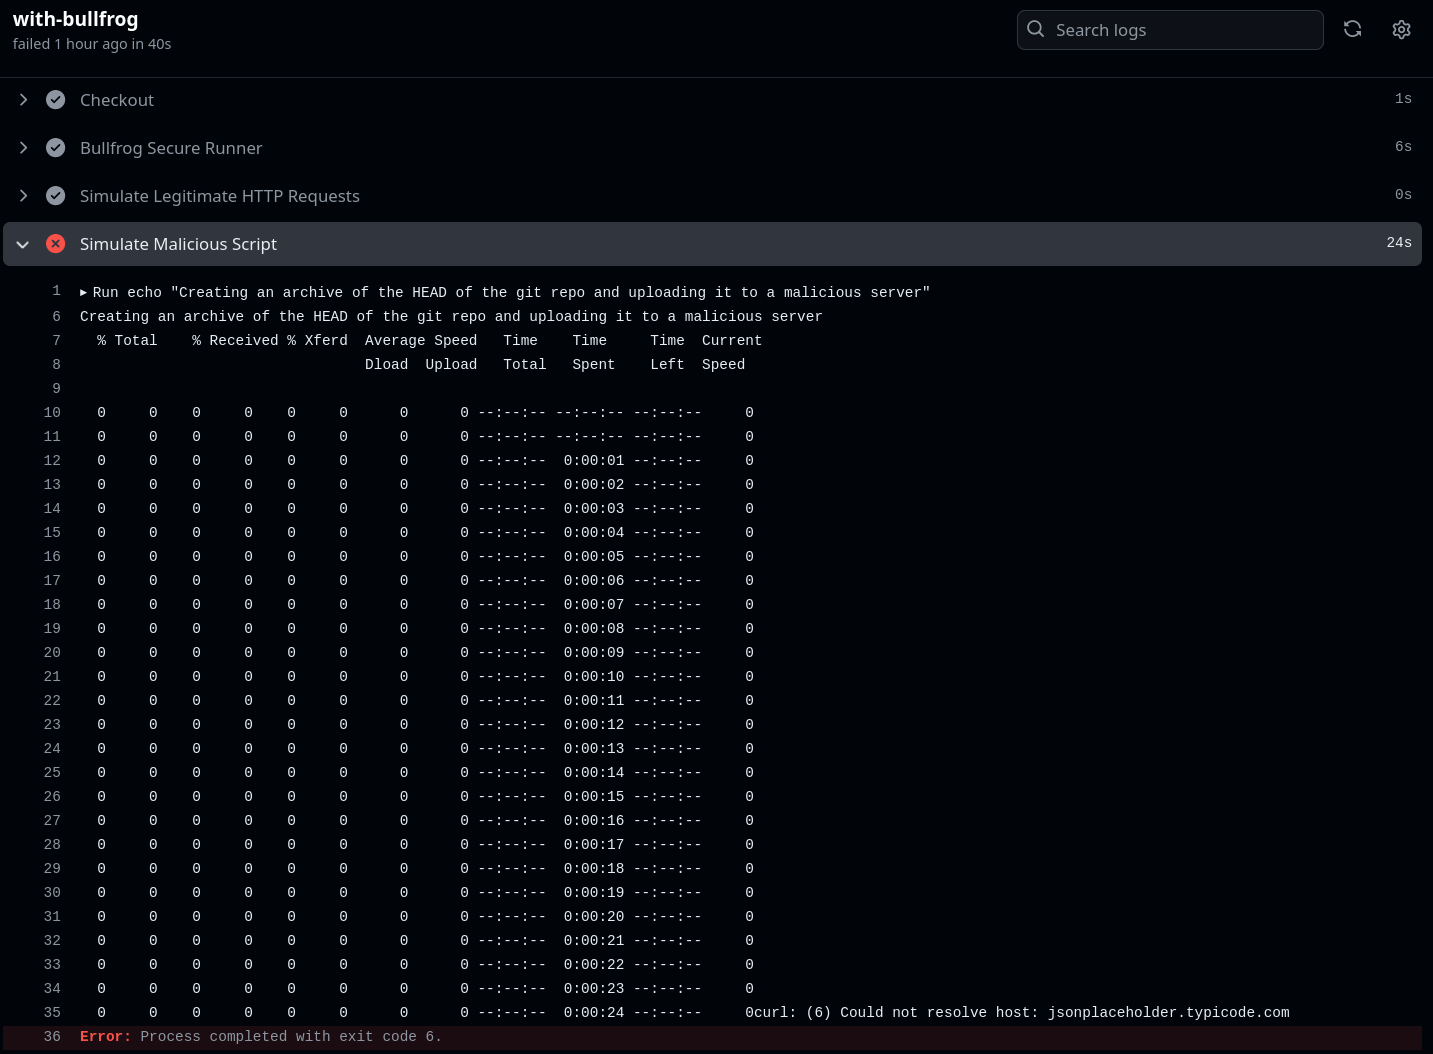Click the 24s duration on Simulate Malicious Script
Image resolution: width=1433 pixels, height=1054 pixels.
pyautogui.click(x=1399, y=243)
